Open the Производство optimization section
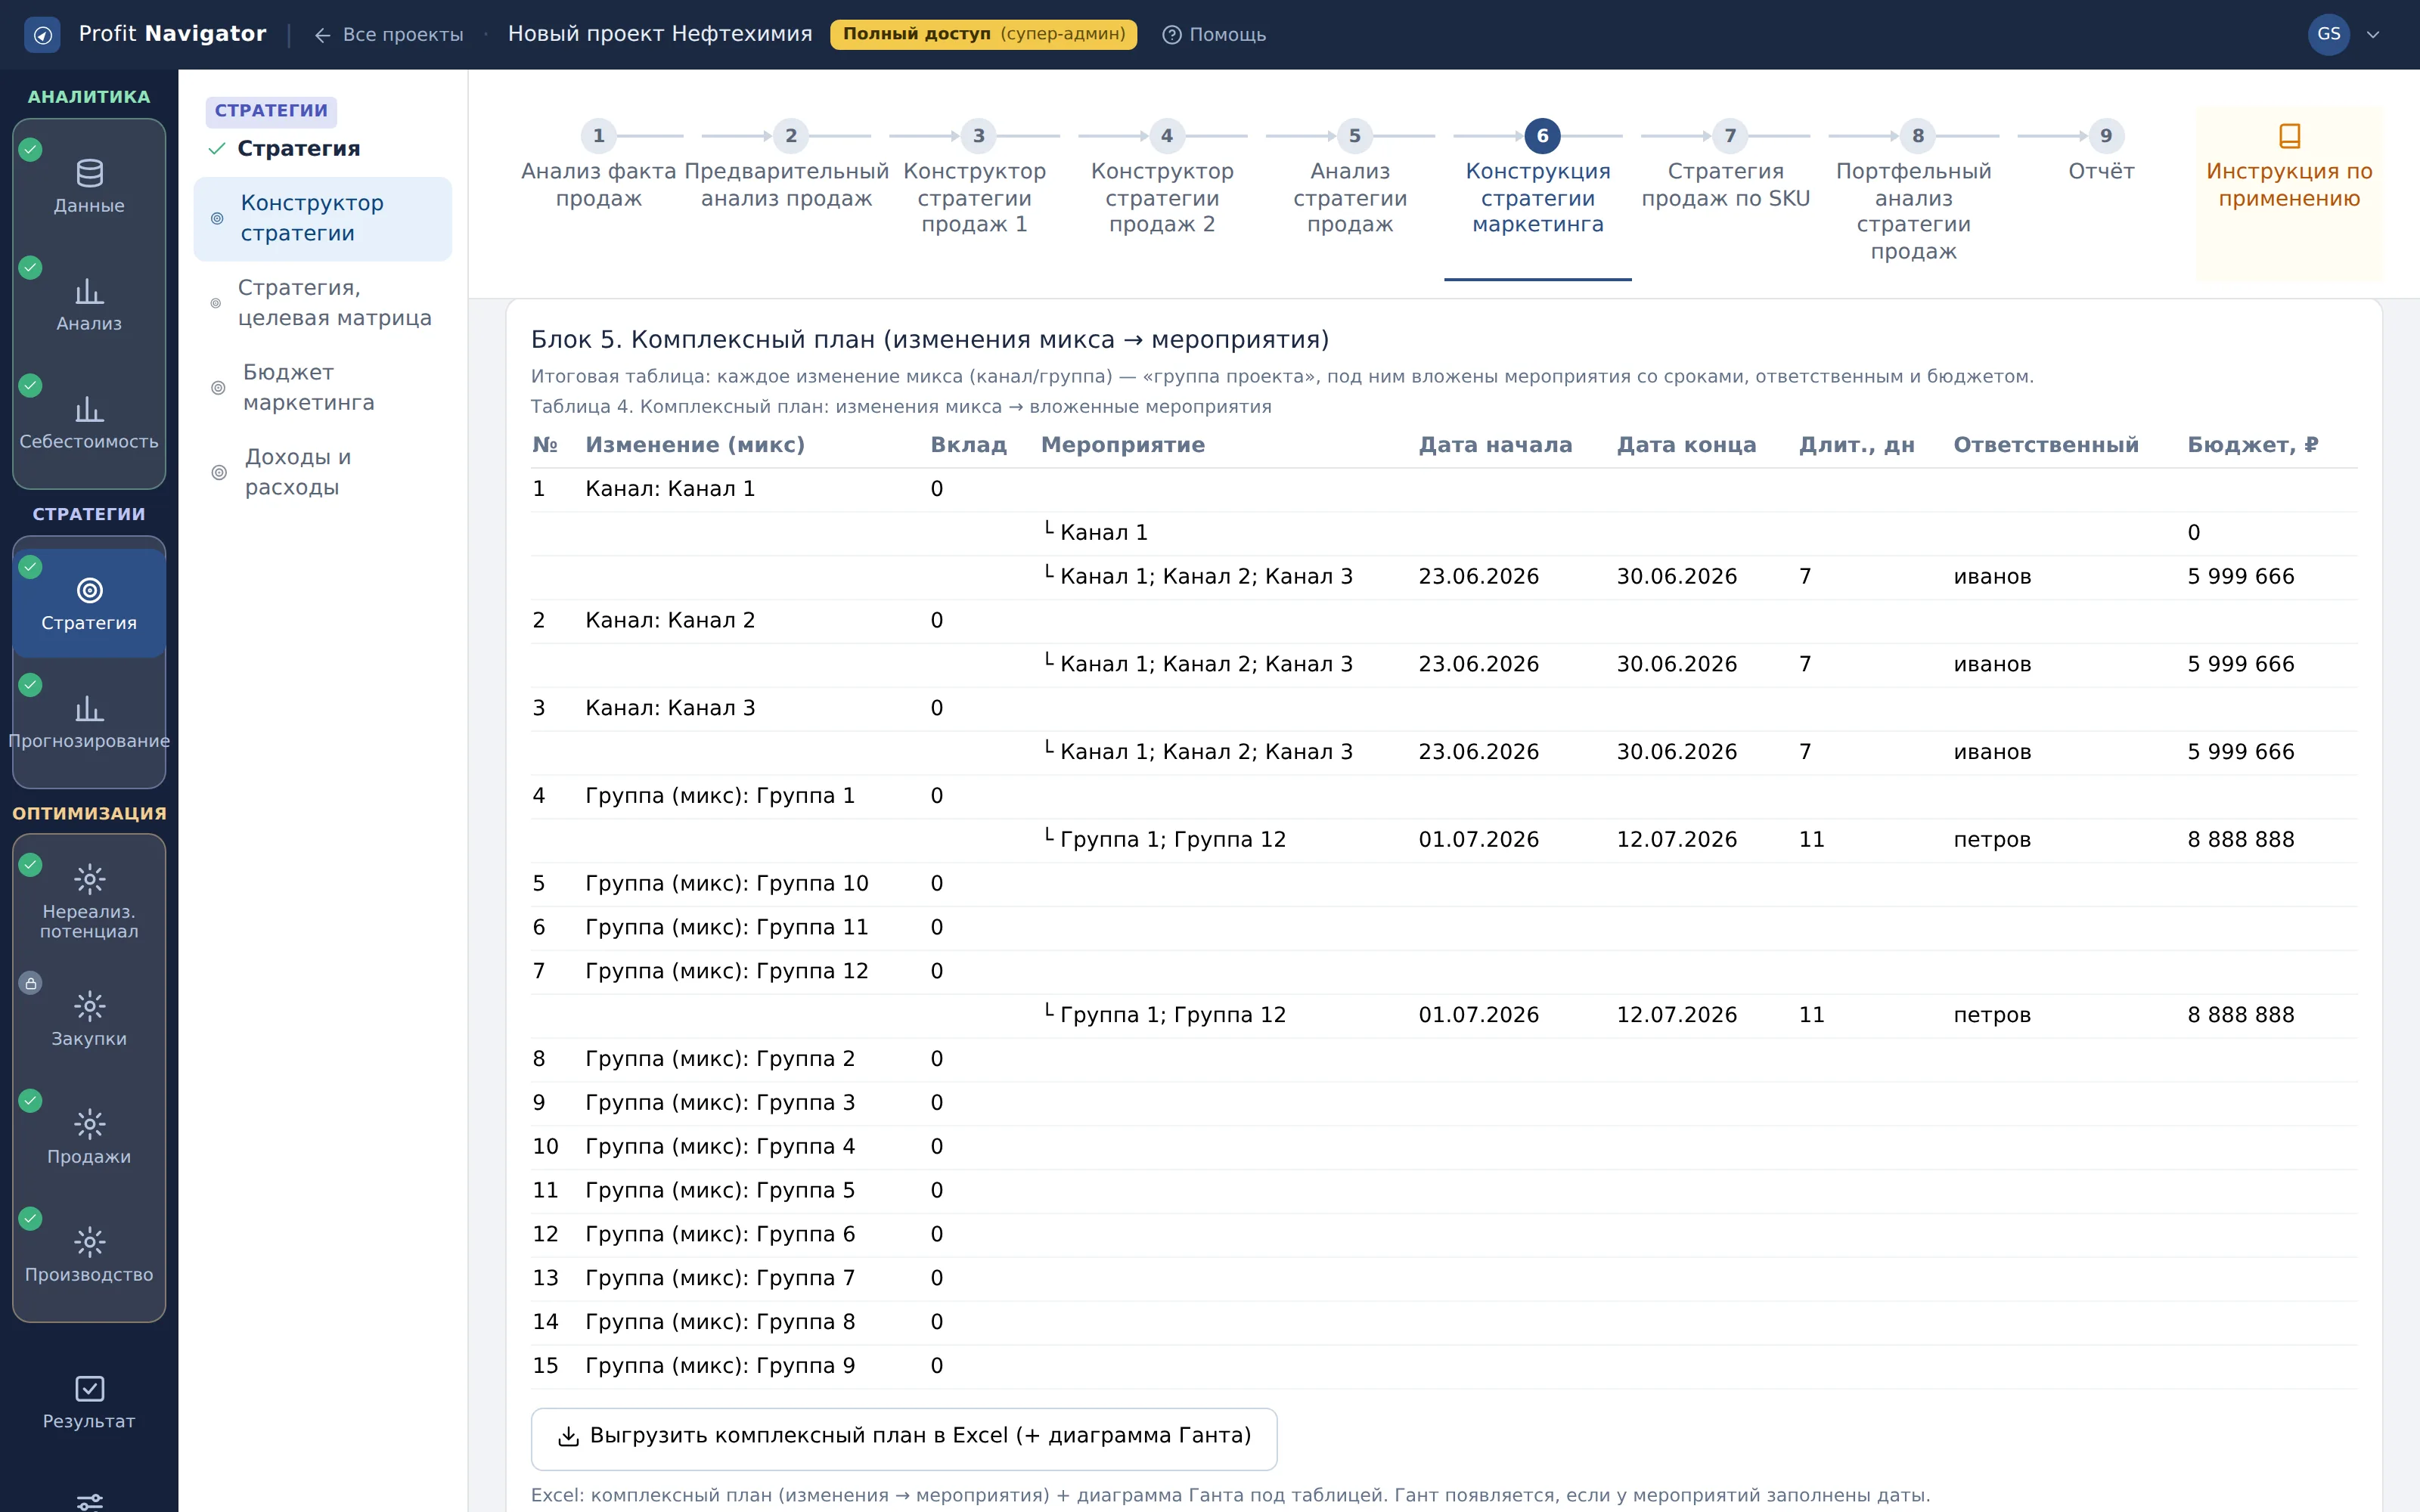 point(89,1254)
